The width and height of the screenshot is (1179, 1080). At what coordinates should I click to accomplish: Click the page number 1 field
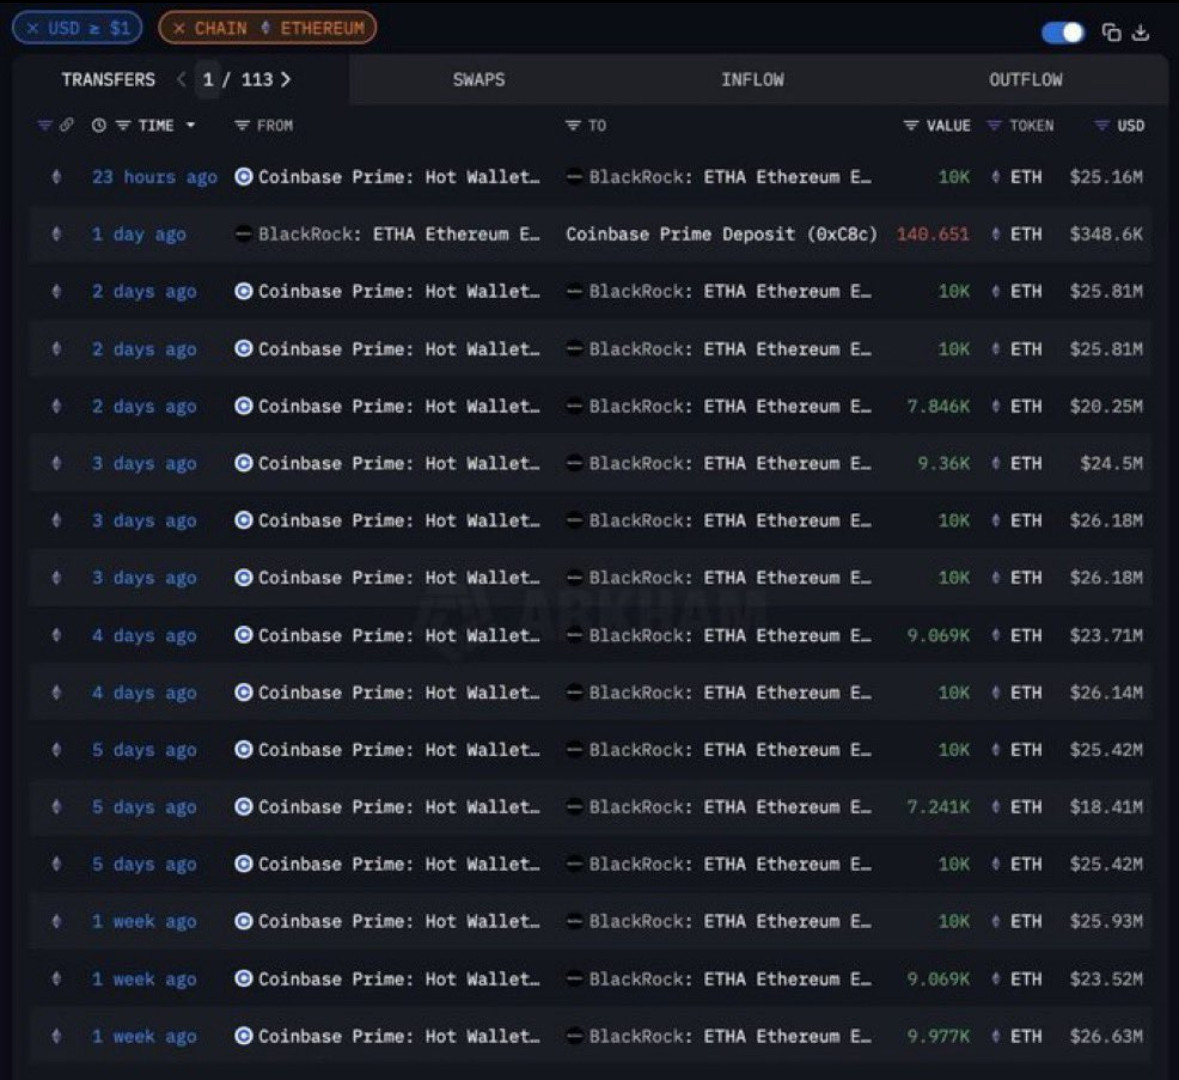208,80
